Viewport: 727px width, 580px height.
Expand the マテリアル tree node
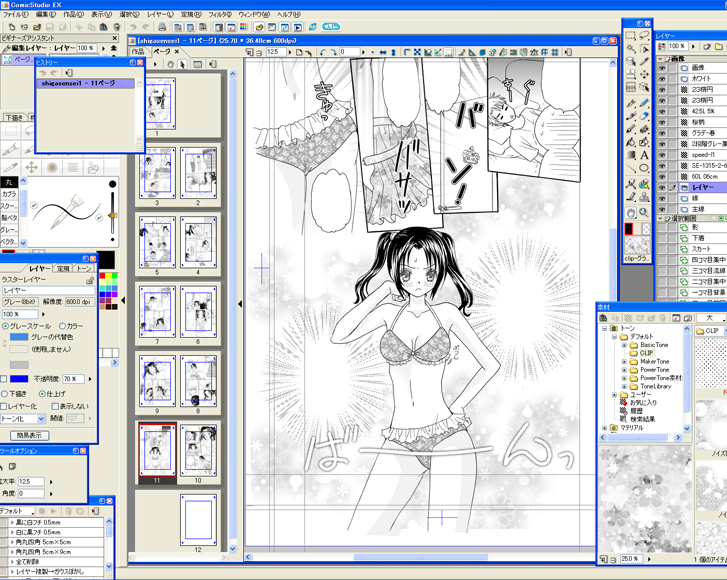(605, 428)
